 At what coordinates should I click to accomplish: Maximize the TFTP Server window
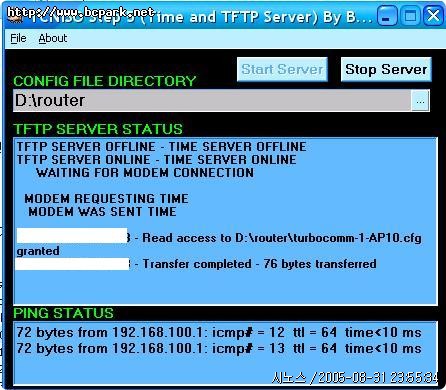[410, 16]
